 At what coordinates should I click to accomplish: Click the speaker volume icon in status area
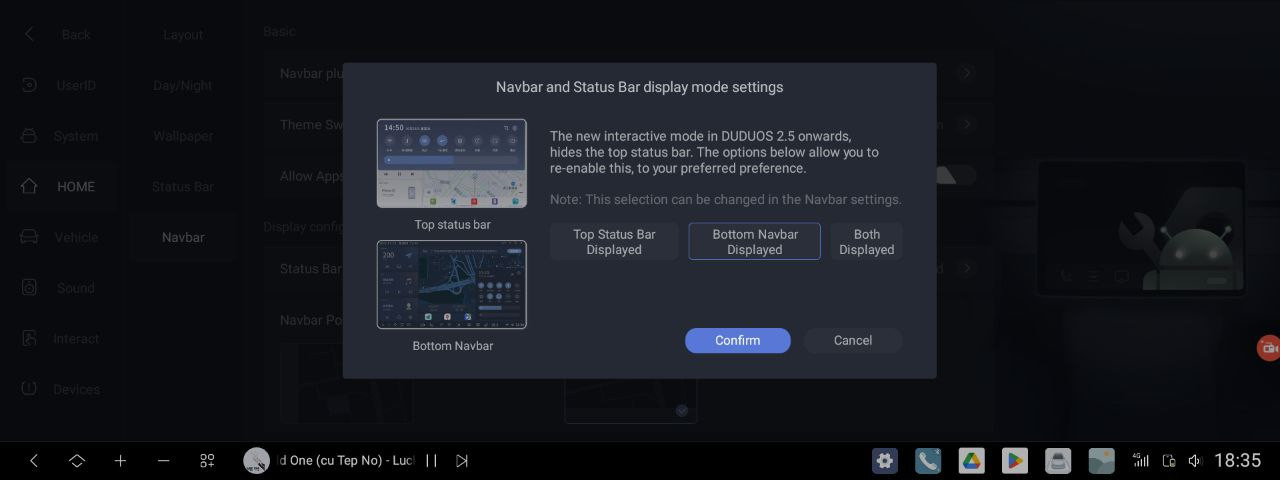(1194, 461)
